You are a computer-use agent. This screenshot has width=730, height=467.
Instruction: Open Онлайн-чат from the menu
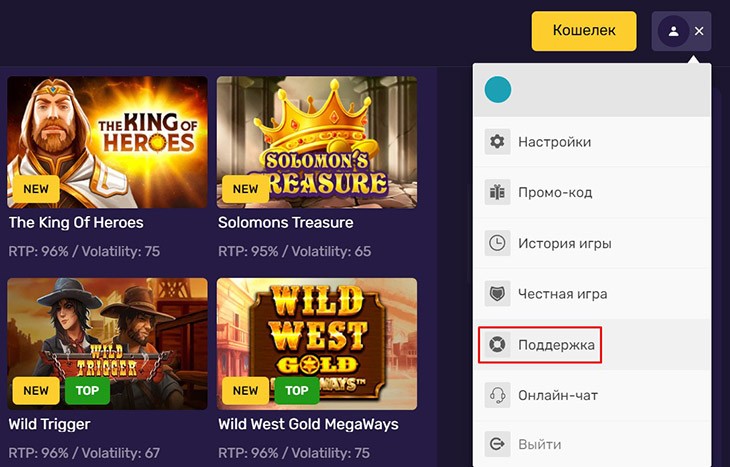(558, 395)
